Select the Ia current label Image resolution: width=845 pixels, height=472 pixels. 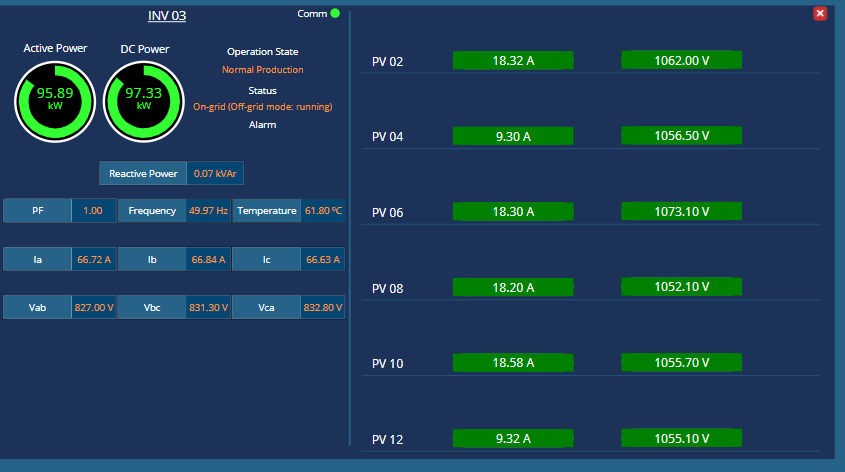(38, 260)
